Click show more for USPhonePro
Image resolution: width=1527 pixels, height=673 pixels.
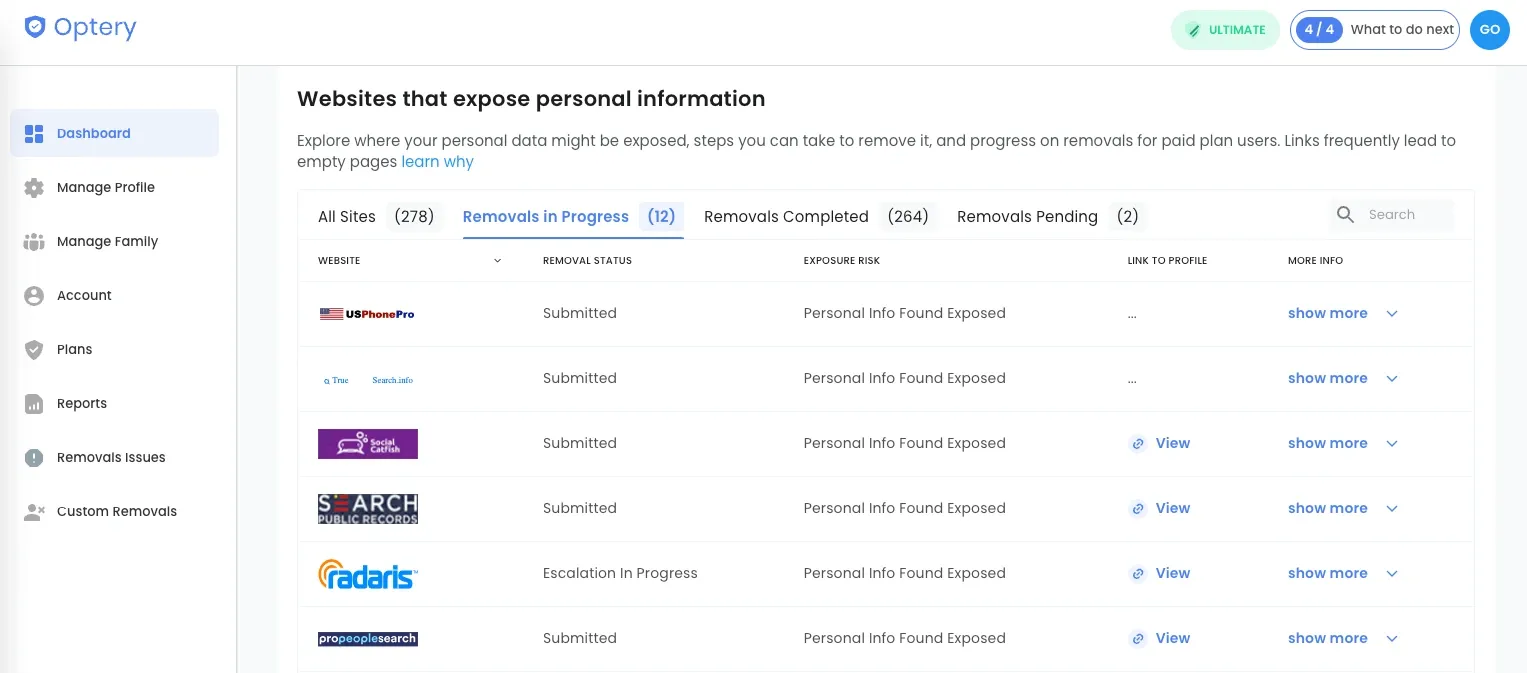tap(1327, 313)
